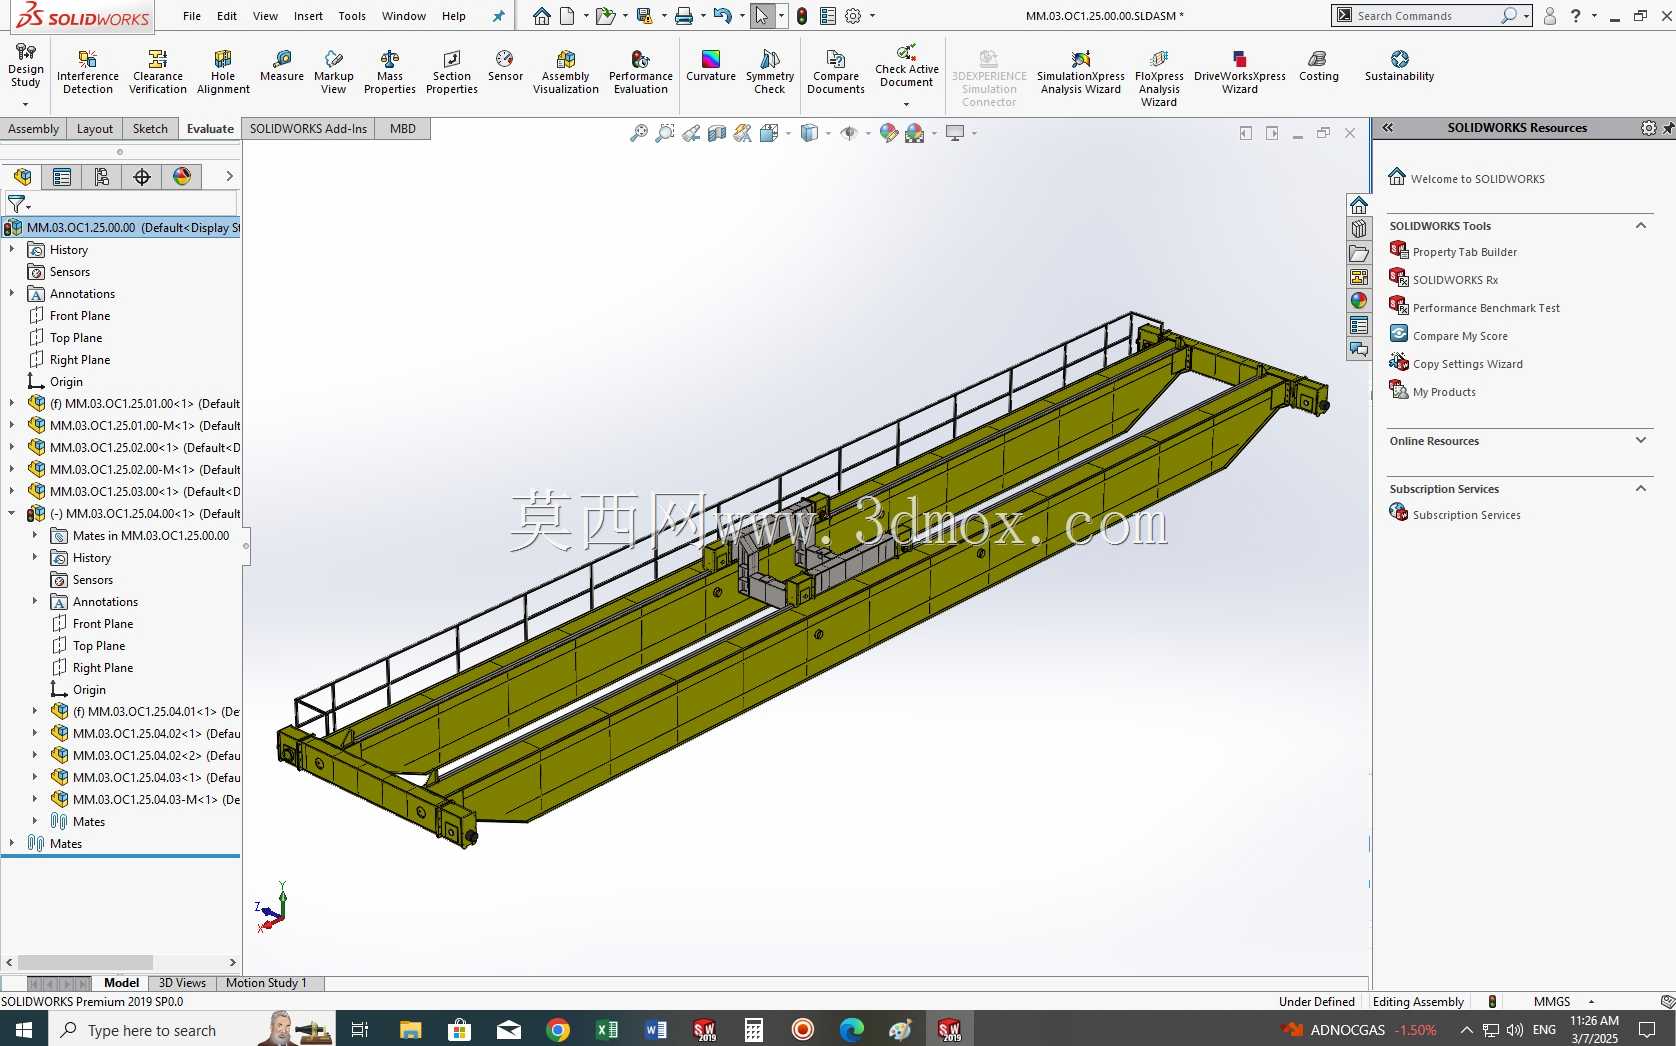Open File Explorer task pane tab
The height and width of the screenshot is (1046, 1676).
[x=1359, y=253]
